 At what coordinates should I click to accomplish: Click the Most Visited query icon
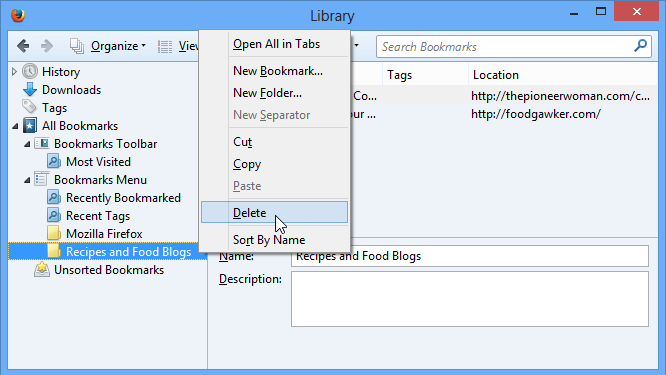(54, 161)
